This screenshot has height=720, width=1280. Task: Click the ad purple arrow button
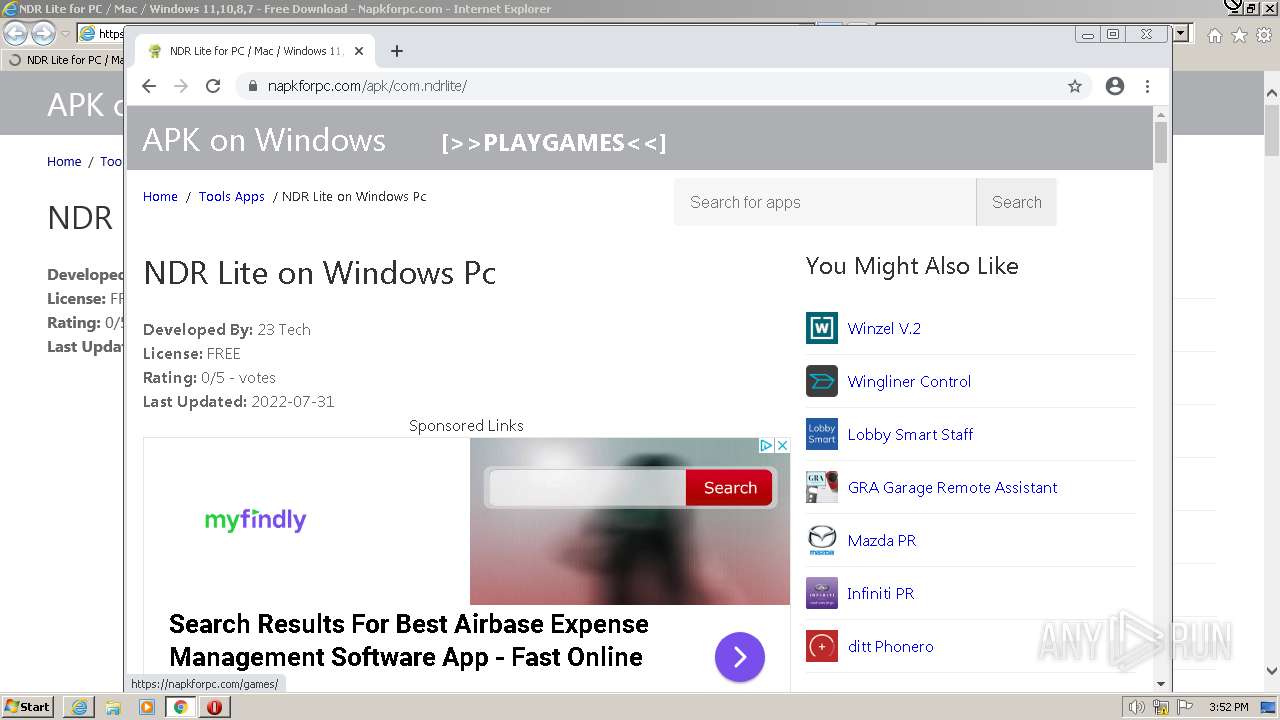740,657
